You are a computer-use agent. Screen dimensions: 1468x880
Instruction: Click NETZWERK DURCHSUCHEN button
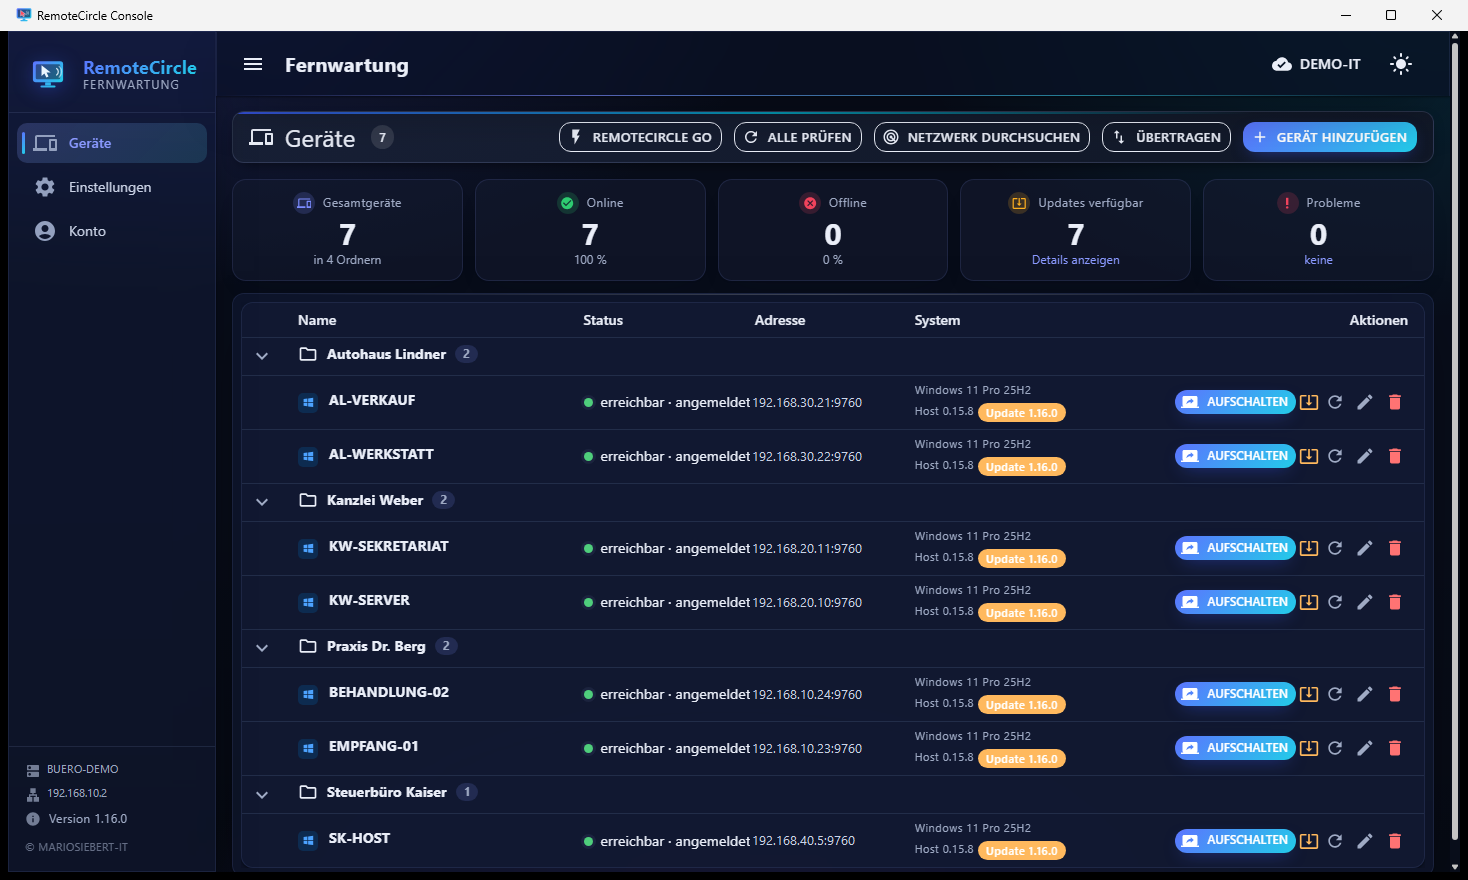[982, 137]
